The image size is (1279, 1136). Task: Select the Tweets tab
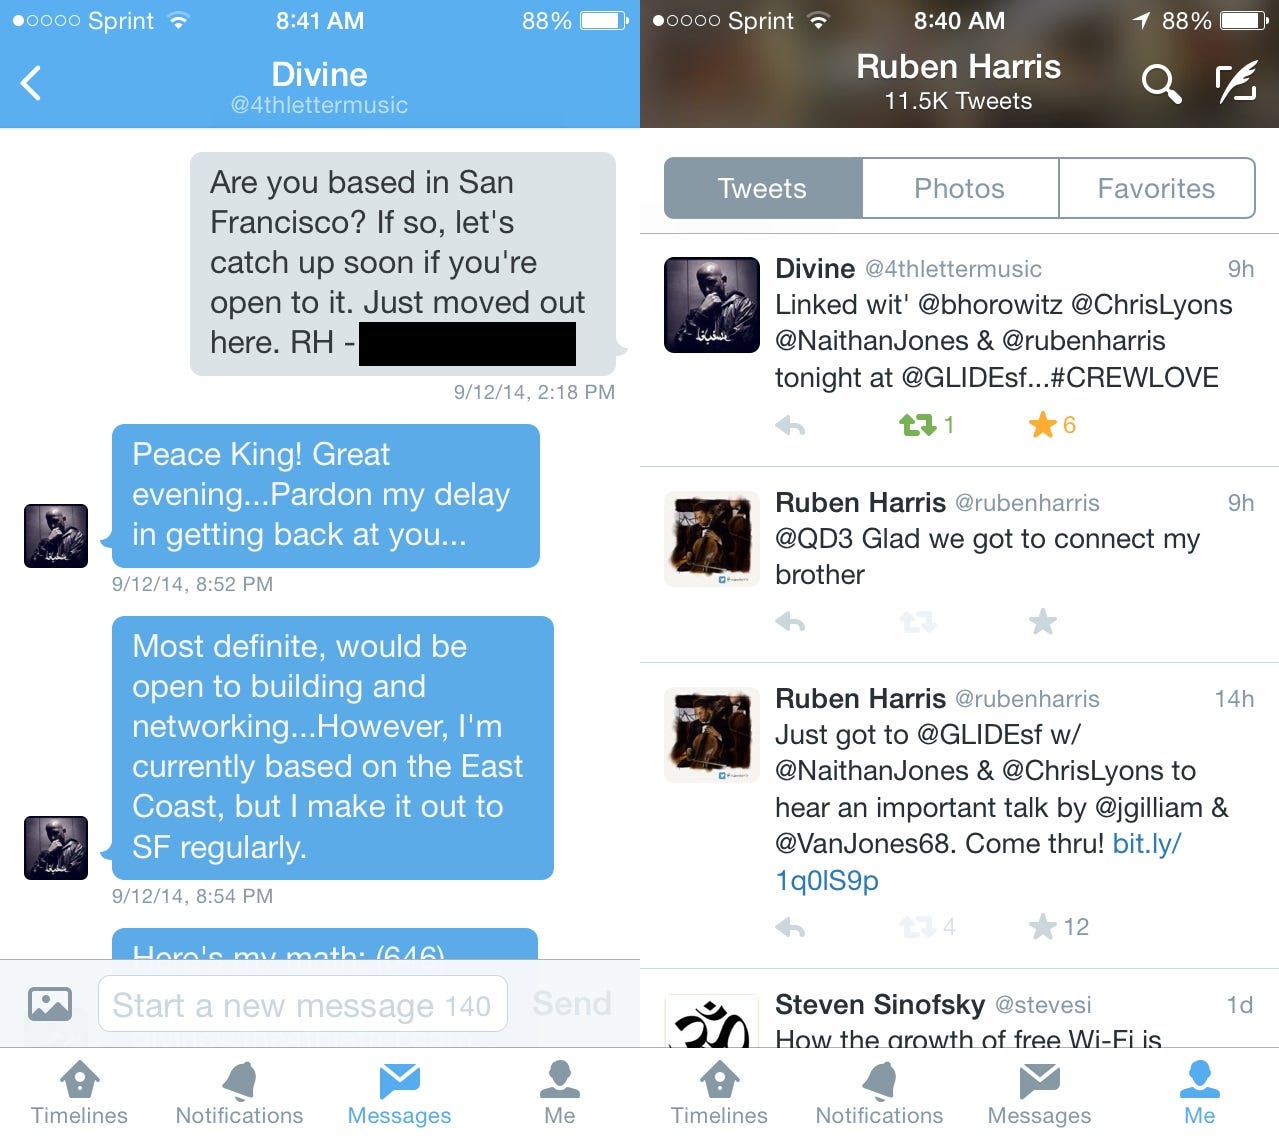pyautogui.click(x=763, y=188)
